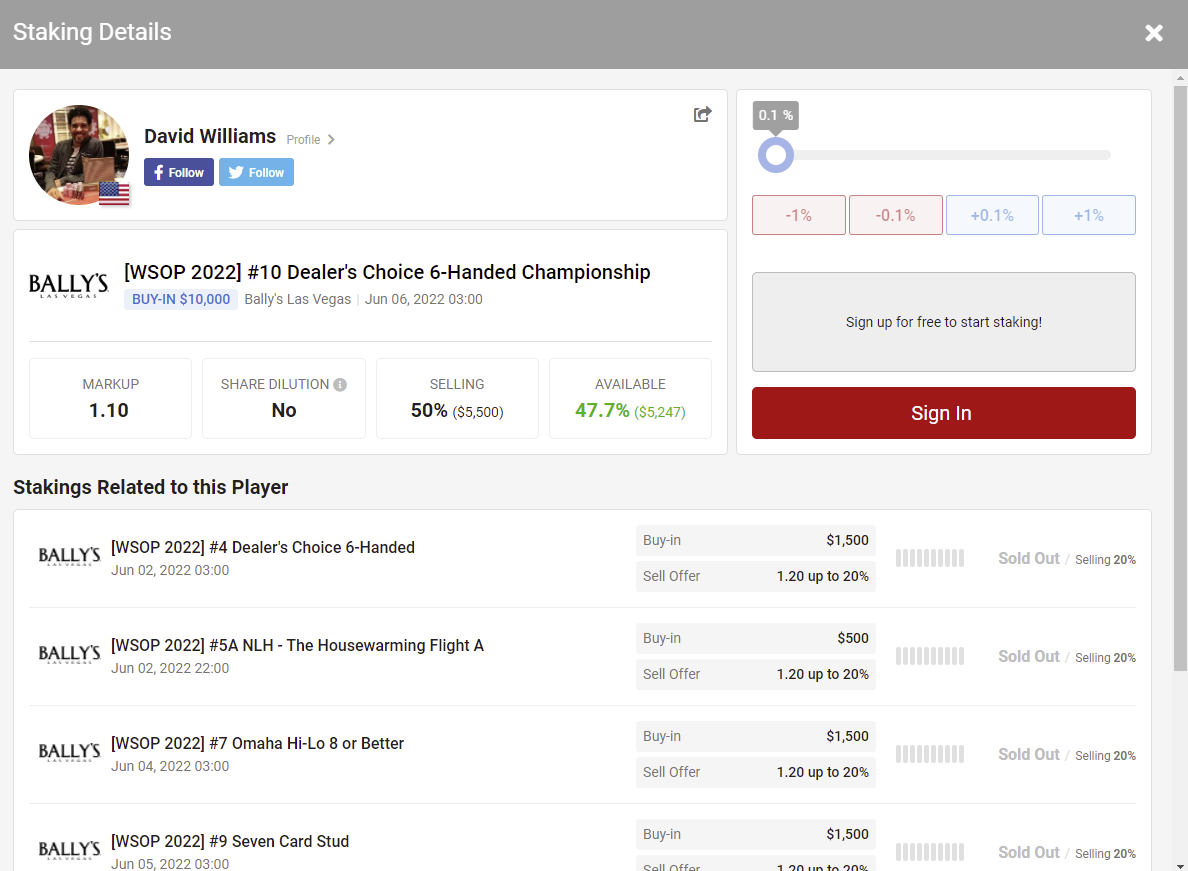Open #5A NLH Housewarming Flight A staking
This screenshot has width=1188, height=871.
point(297,645)
